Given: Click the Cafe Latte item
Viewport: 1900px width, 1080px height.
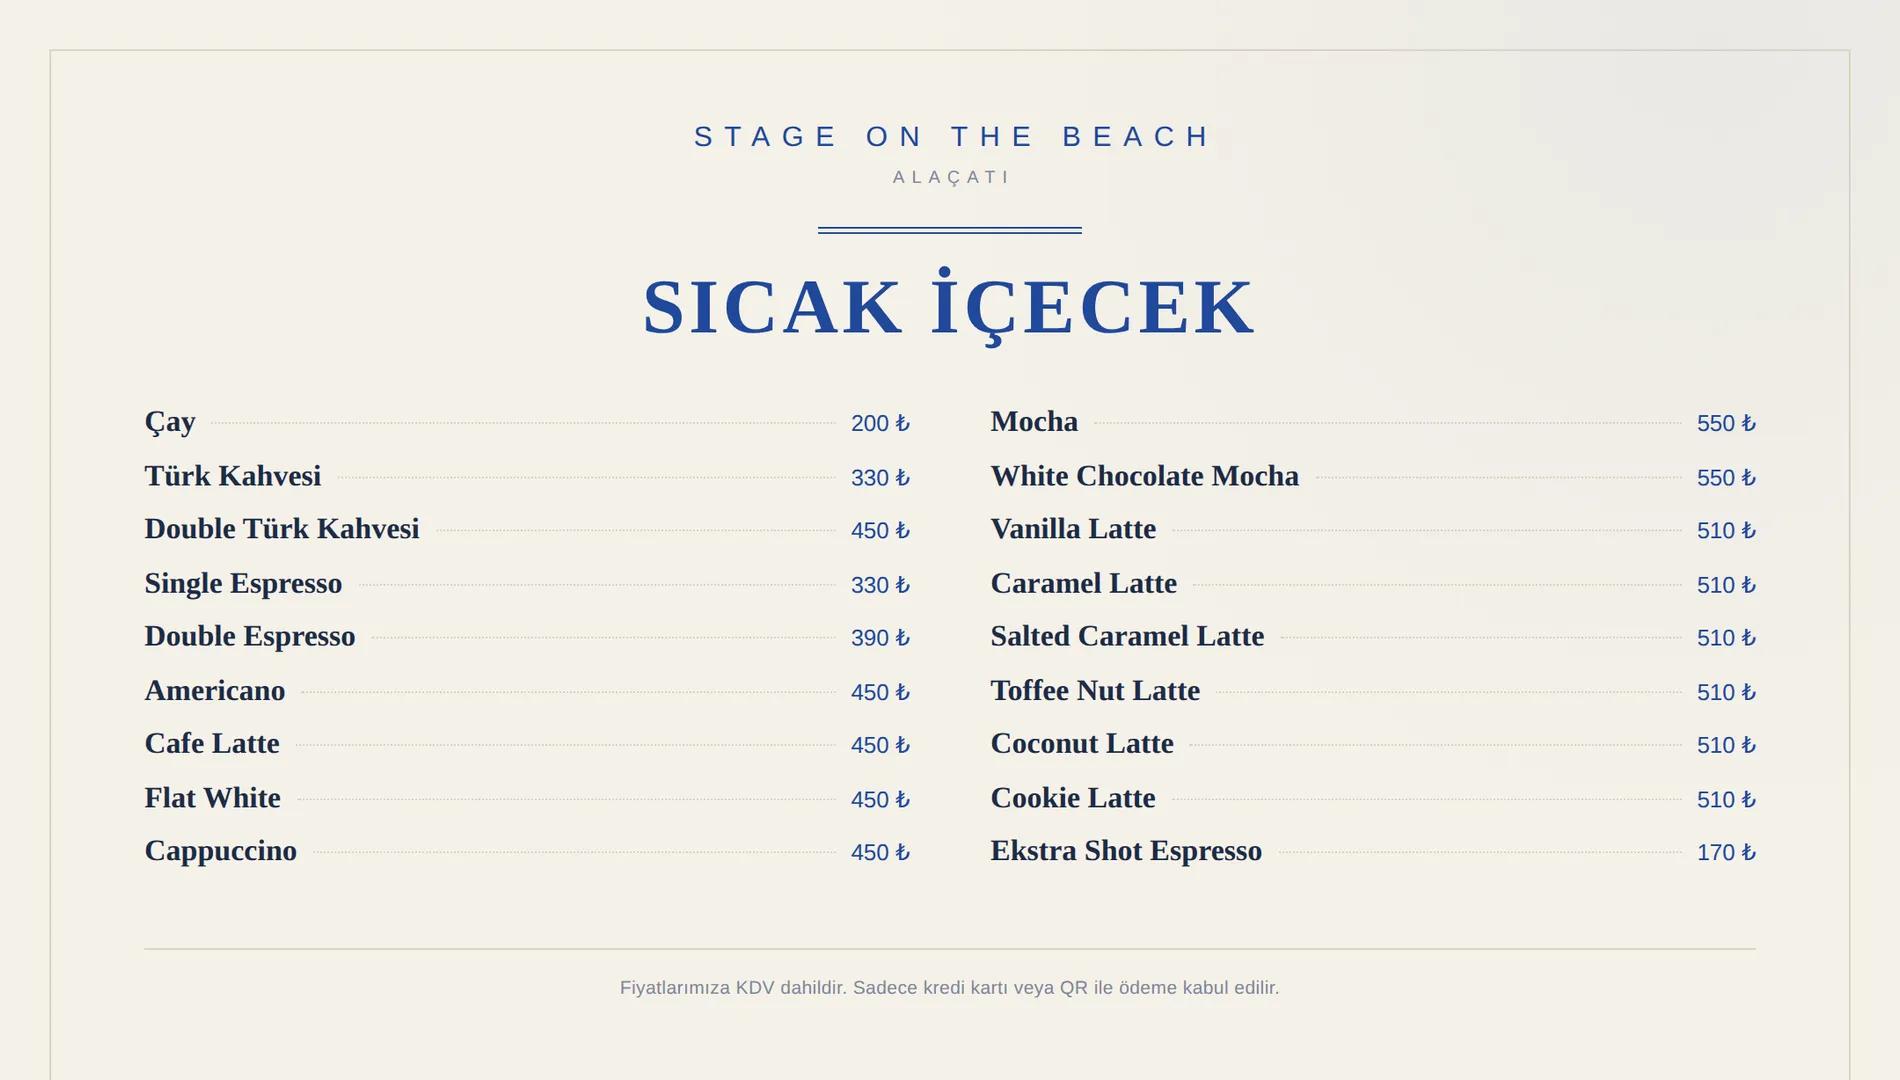Looking at the screenshot, I should coord(212,743).
